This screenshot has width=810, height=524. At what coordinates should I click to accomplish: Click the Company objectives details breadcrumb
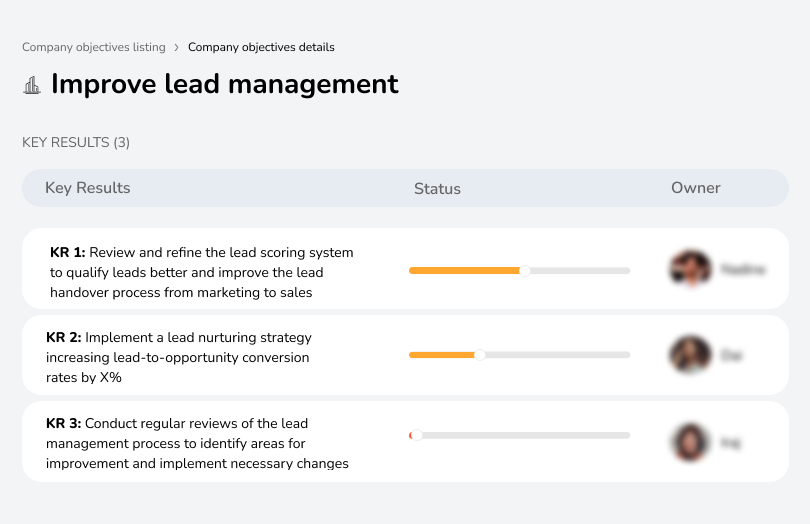pos(261,47)
